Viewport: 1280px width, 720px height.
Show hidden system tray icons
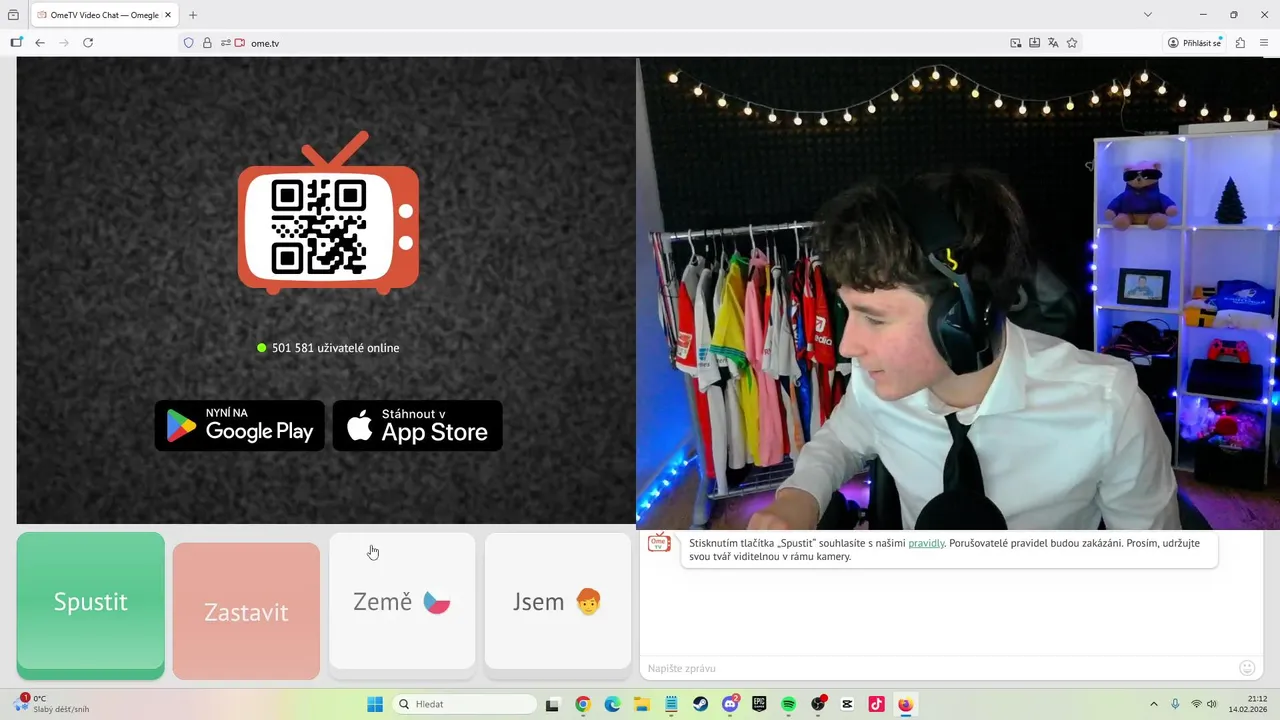pos(1153,704)
